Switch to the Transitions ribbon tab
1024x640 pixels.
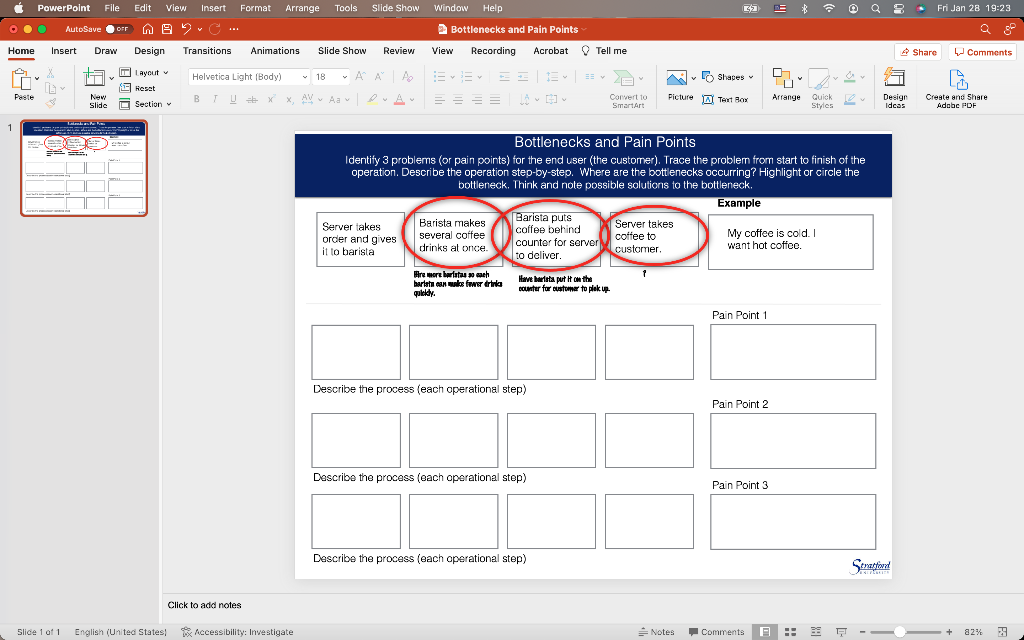(207, 51)
